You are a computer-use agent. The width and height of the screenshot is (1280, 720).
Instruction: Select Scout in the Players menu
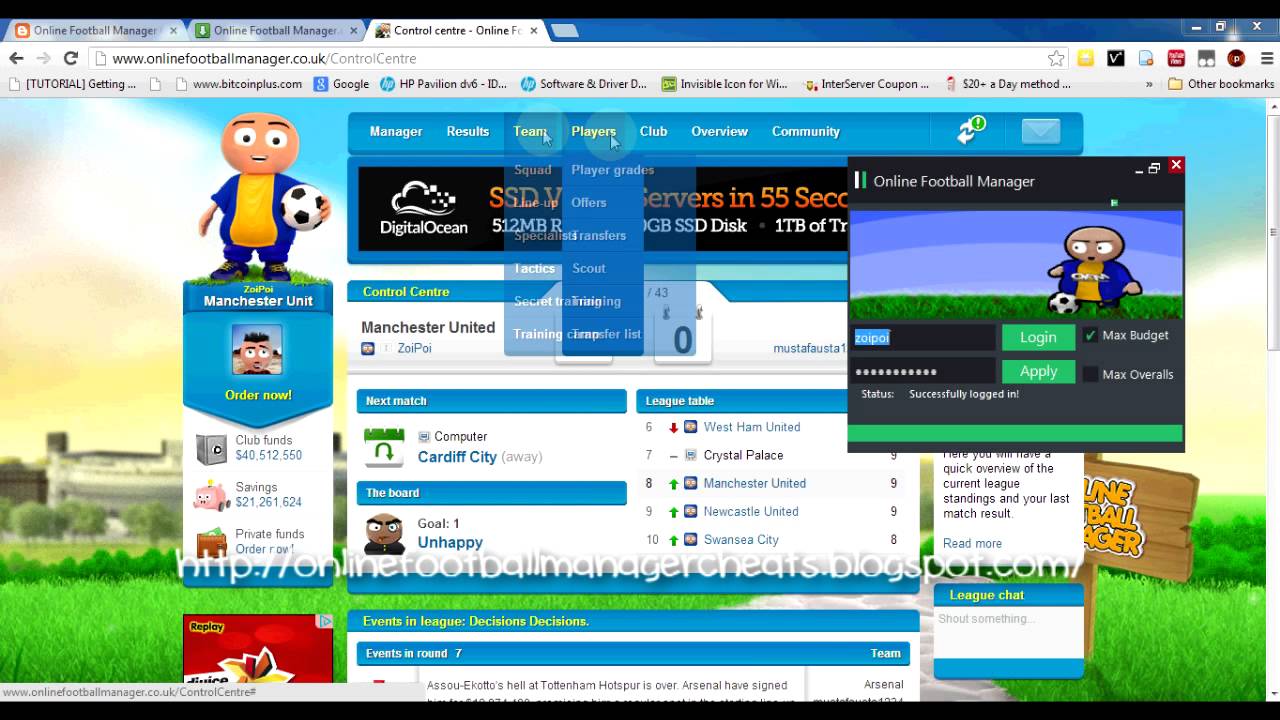coord(589,268)
